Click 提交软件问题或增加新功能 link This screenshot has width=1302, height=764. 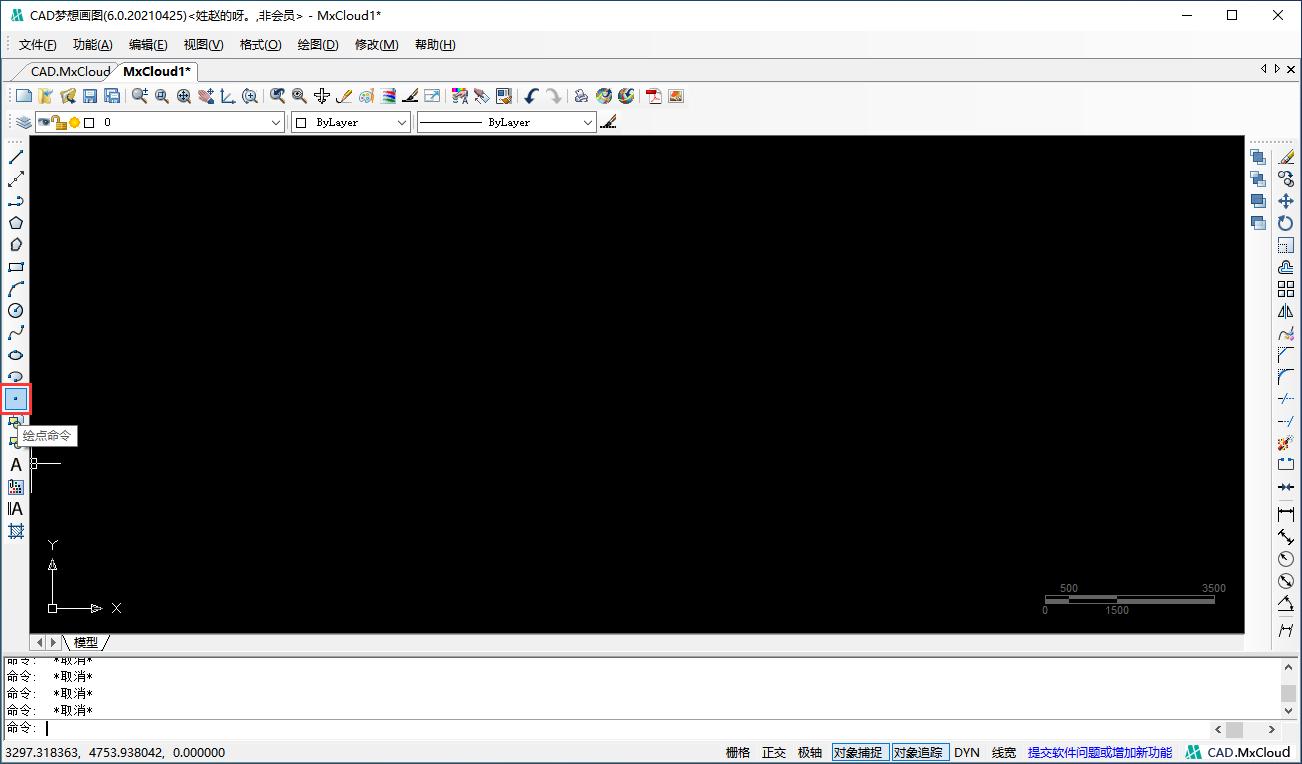pyautogui.click(x=1100, y=753)
